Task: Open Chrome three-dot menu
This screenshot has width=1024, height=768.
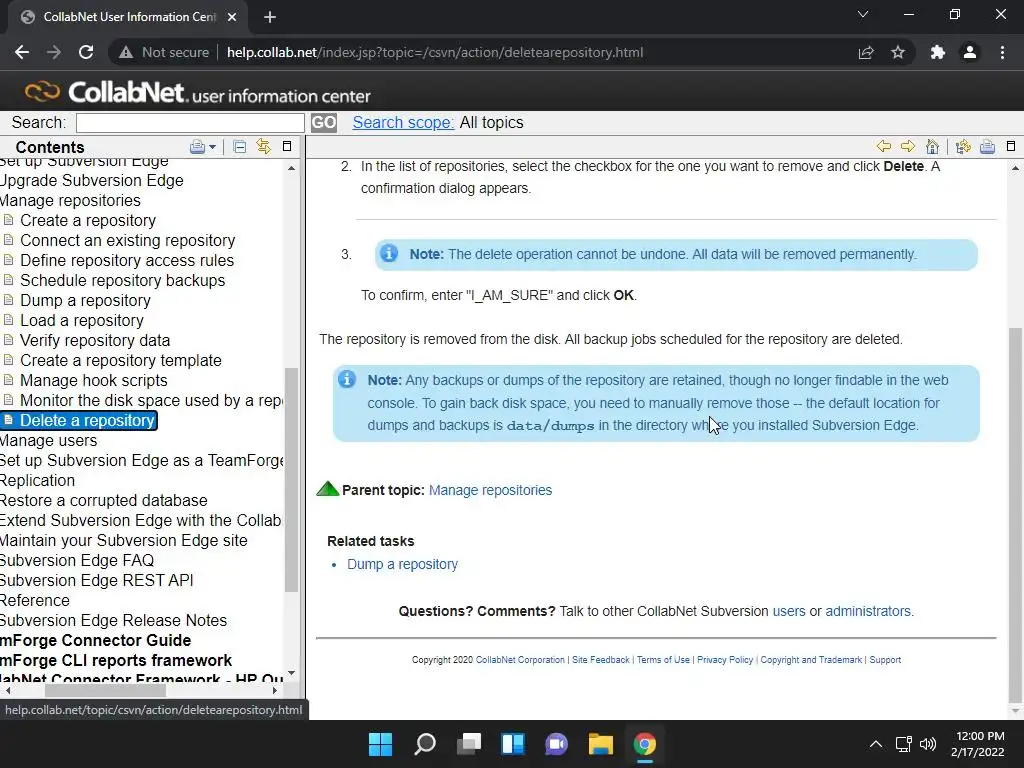Action: [x=1002, y=52]
